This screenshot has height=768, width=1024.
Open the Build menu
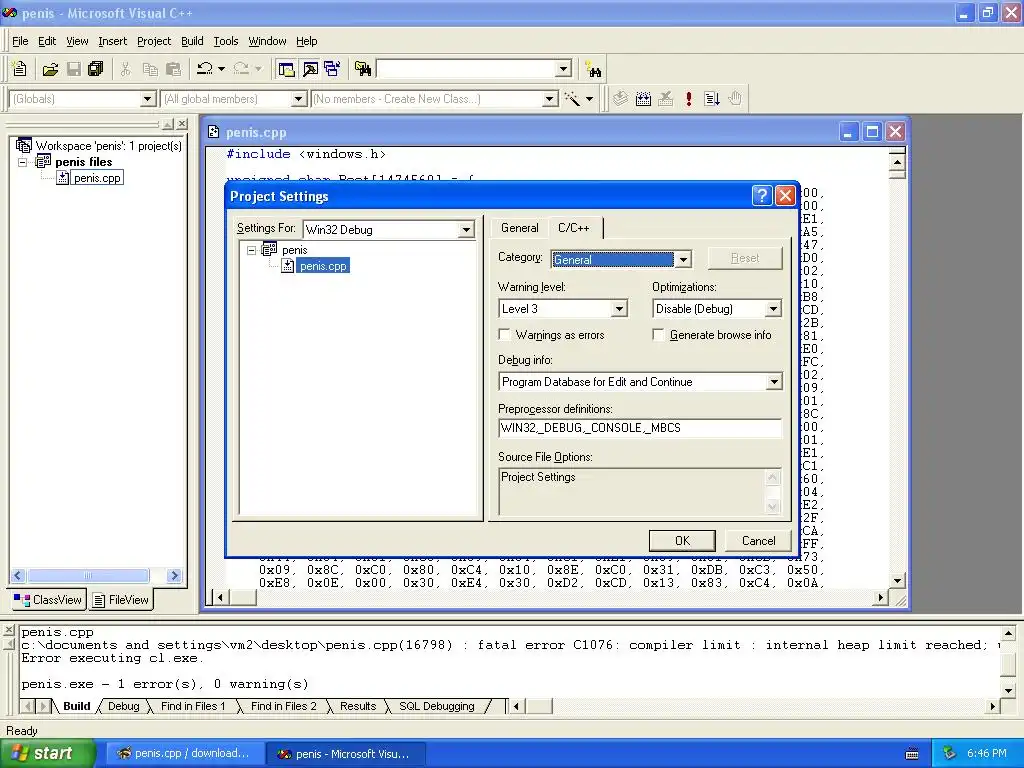192,41
